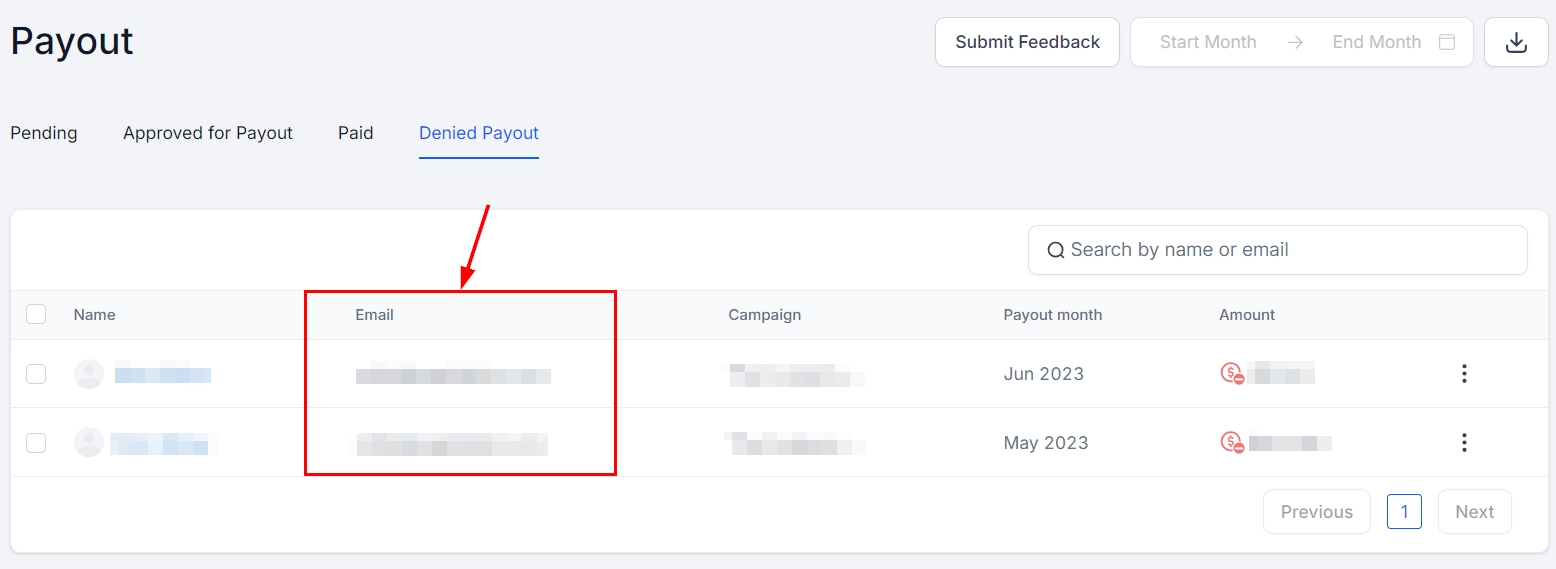Check the Jun 2023 row checkbox

36,374
